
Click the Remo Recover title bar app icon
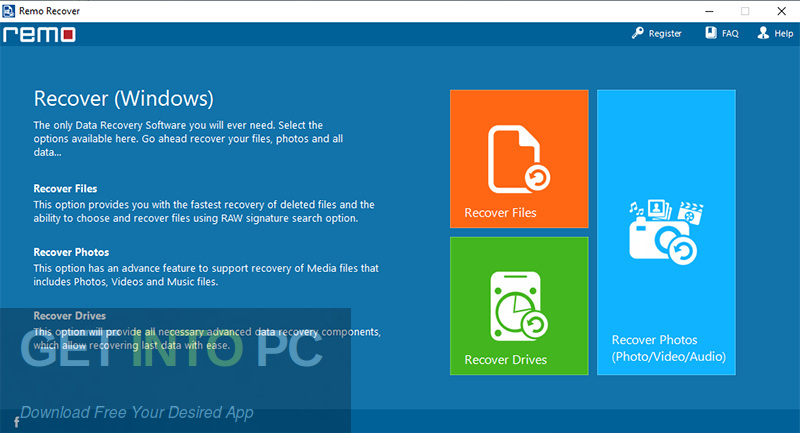(9, 11)
